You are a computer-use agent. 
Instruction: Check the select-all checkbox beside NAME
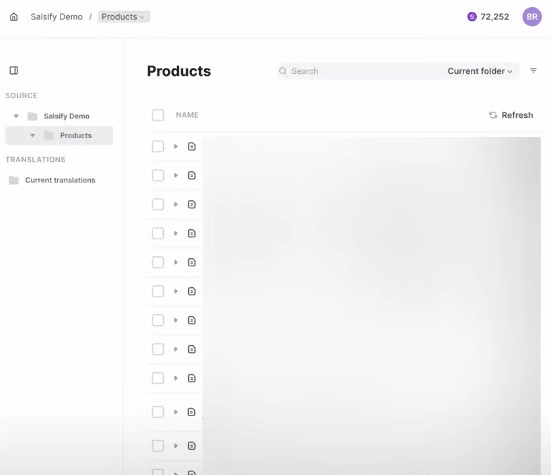click(158, 115)
